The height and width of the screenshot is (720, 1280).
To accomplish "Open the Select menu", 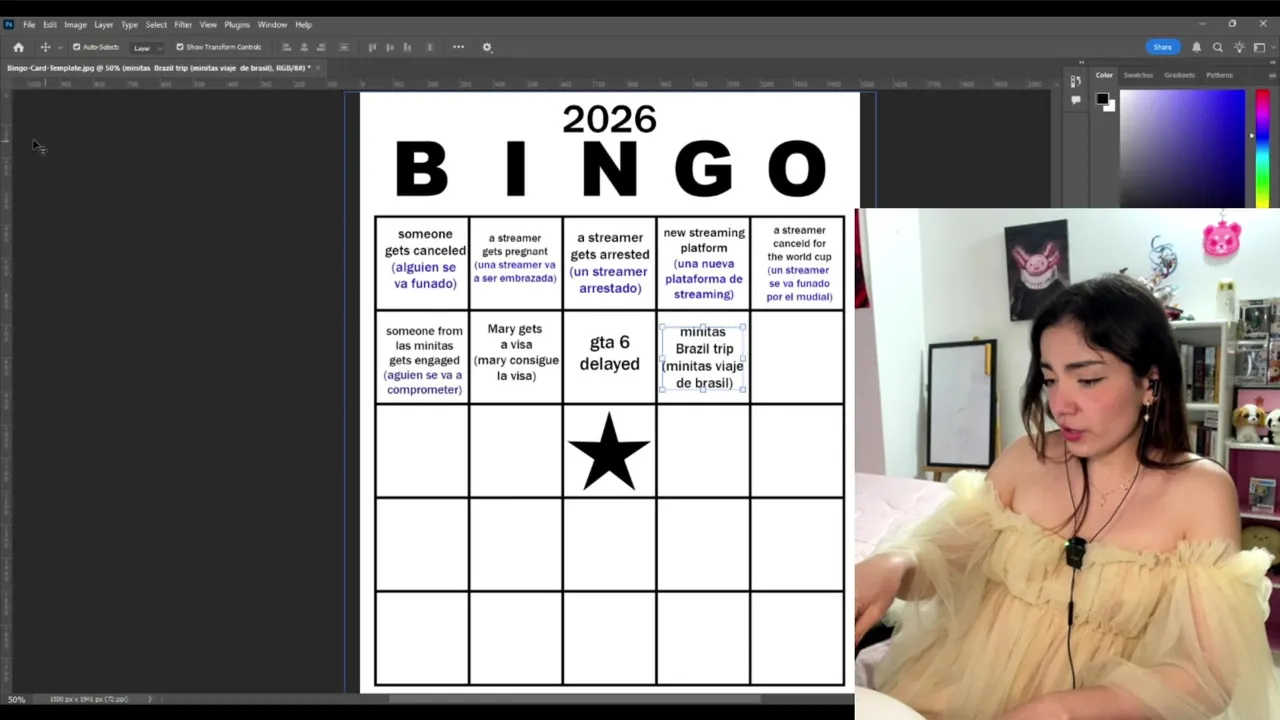I will point(156,24).
